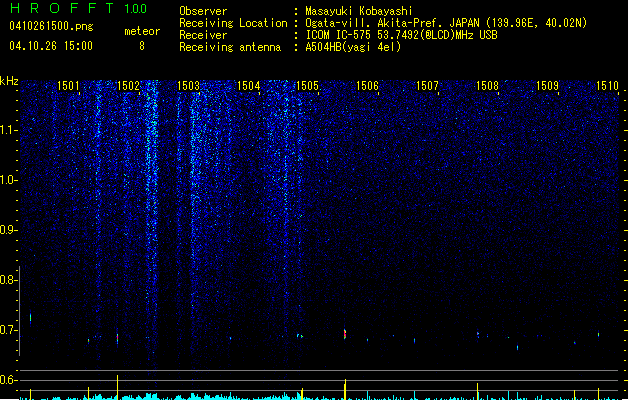Click the 0.7 frequency axis label
The width and height of the screenshot is (629, 400).
click(x=8, y=330)
